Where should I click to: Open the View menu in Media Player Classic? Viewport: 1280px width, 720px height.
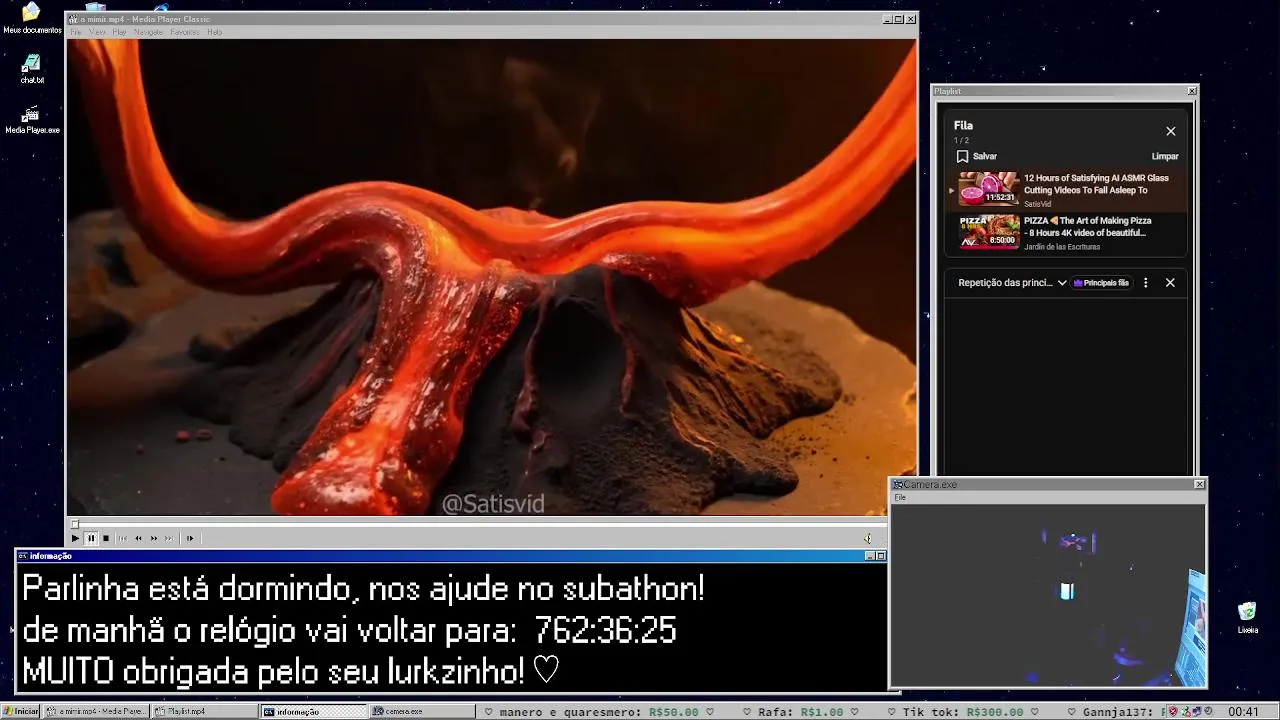point(97,32)
